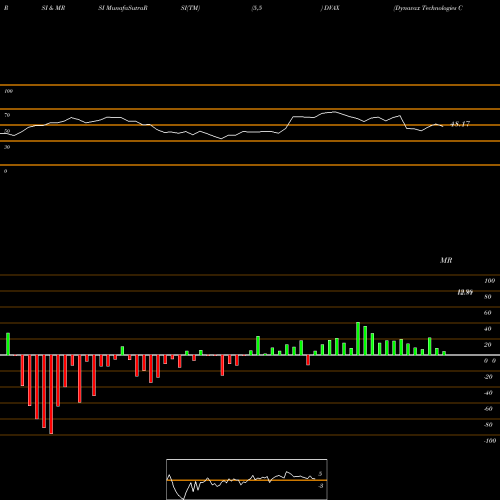
Task: Click the longest red bar in the MR histogram
Action: [51, 394]
